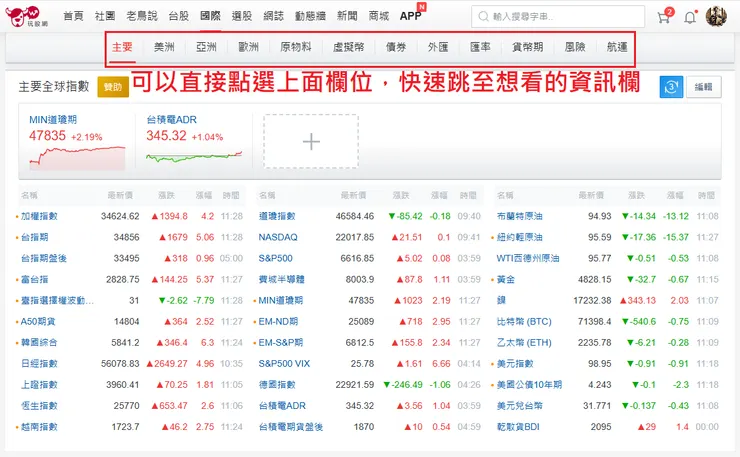Open S&P500 VIX row link
This screenshot has width=740, height=457.
pos(285,364)
